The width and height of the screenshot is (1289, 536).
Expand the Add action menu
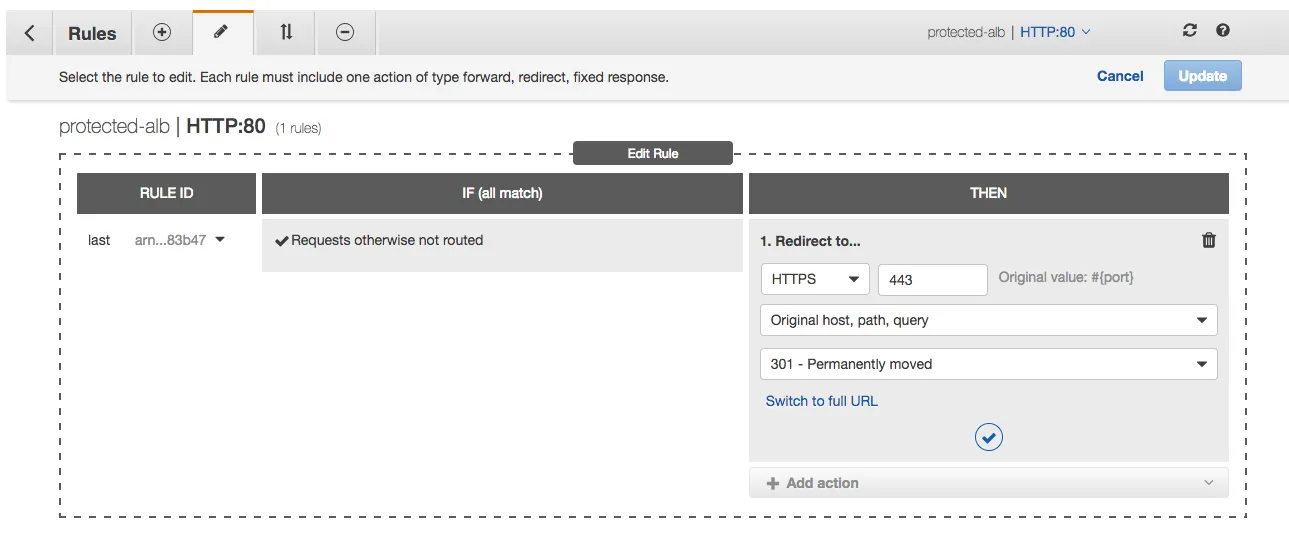(x=988, y=483)
